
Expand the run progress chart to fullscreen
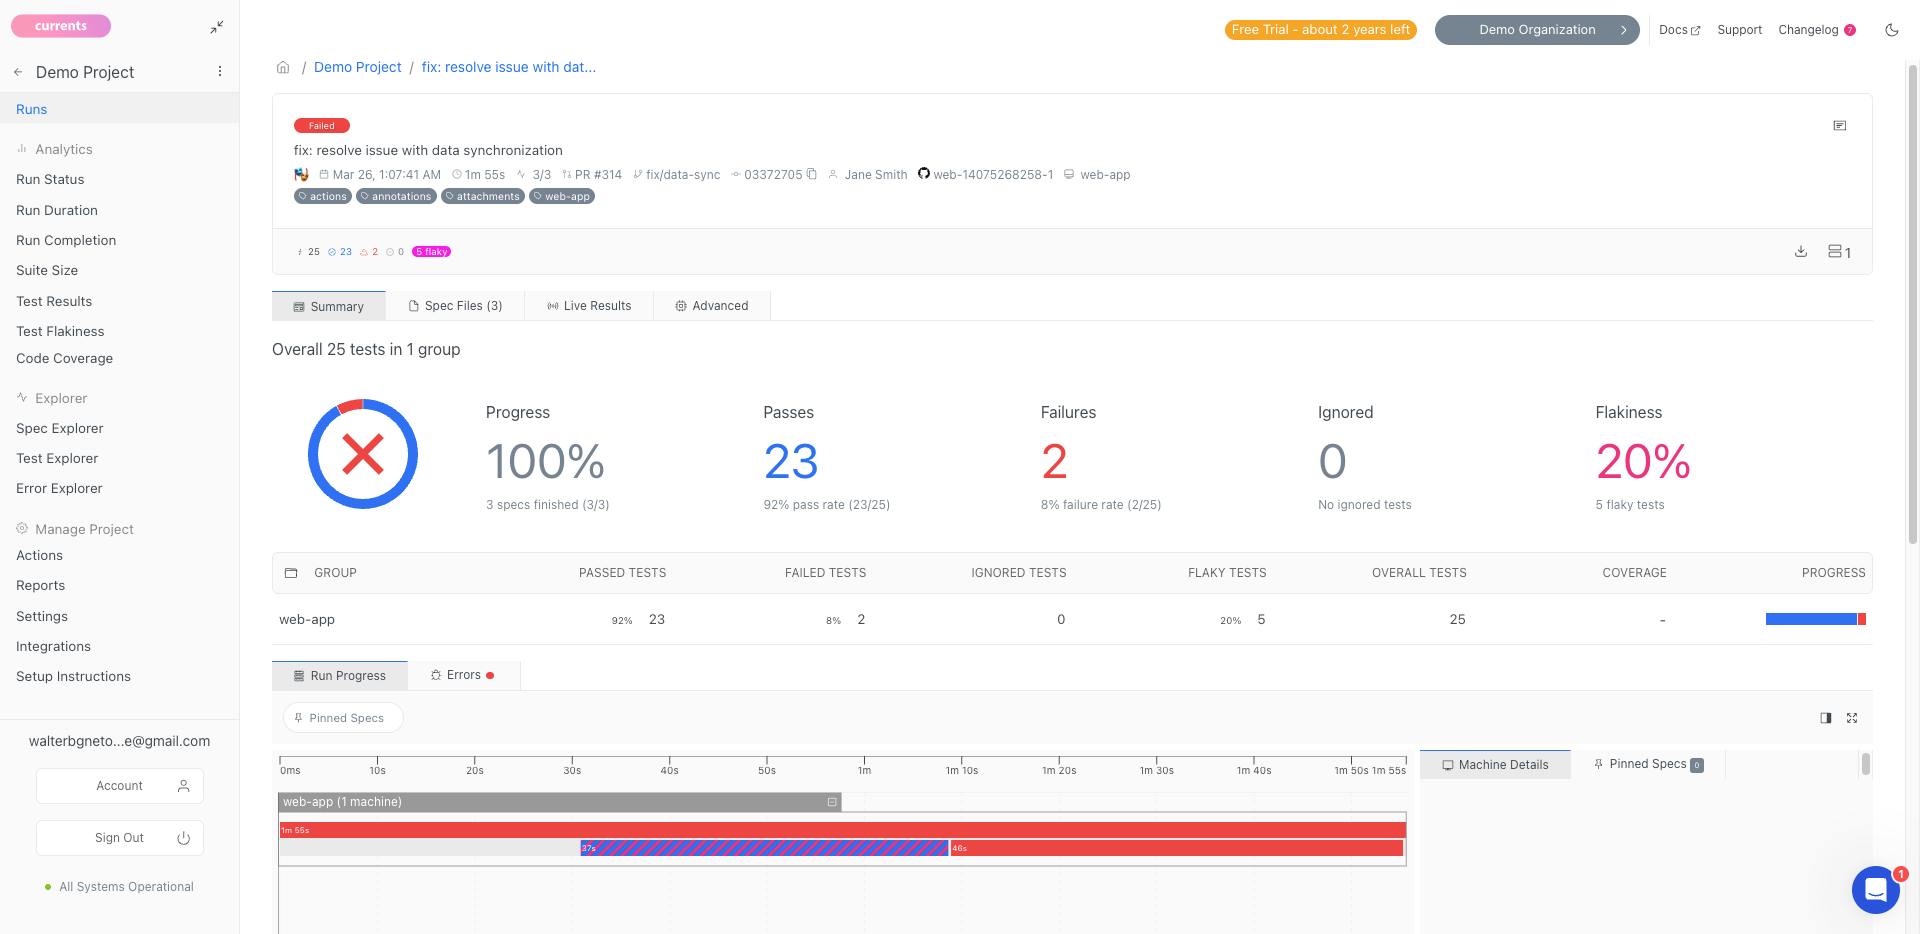click(x=1852, y=718)
